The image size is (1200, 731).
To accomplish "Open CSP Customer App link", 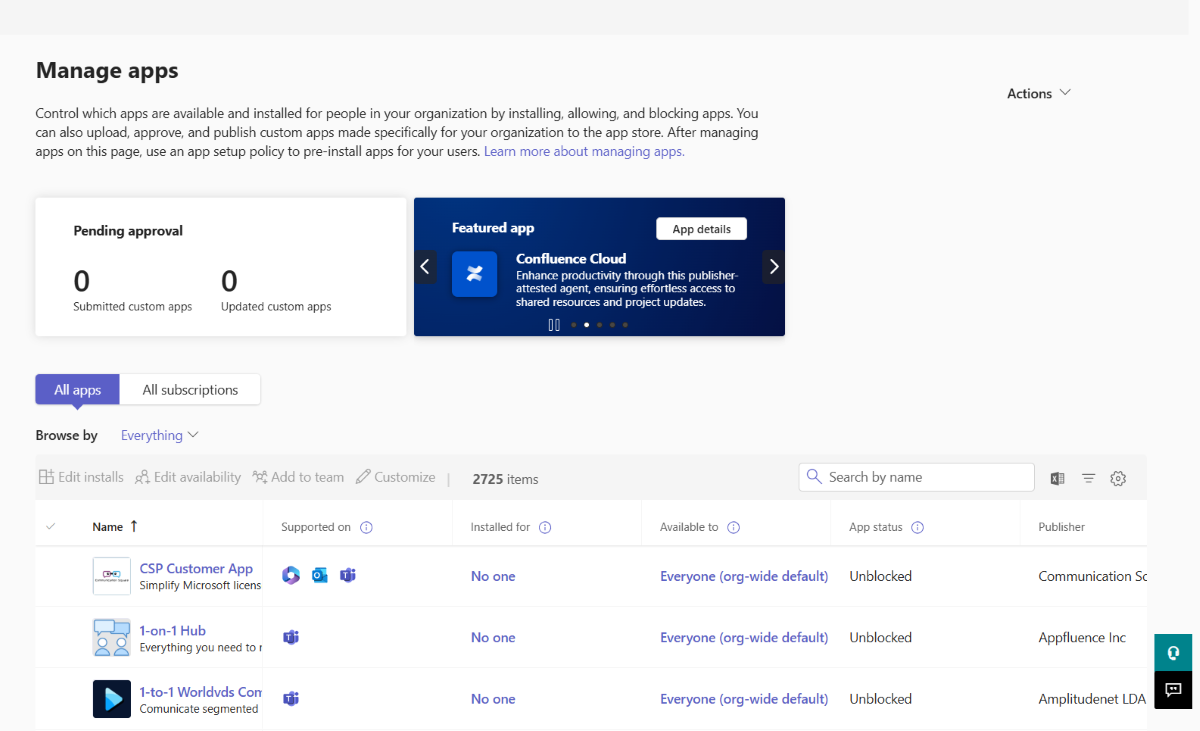I will (x=196, y=568).
